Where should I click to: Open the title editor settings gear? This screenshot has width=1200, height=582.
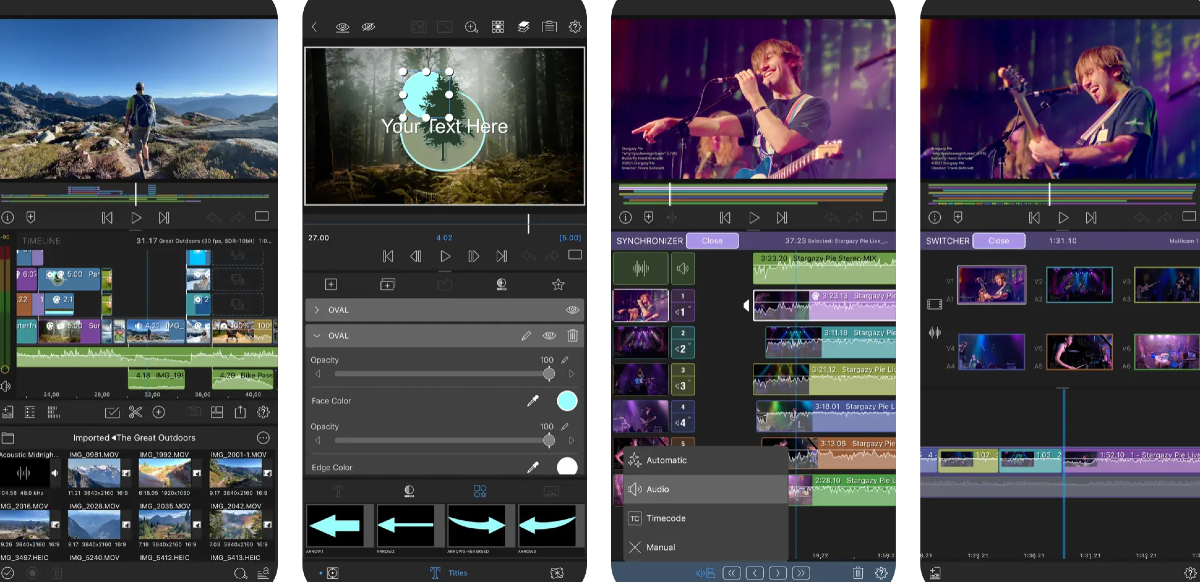coord(575,27)
